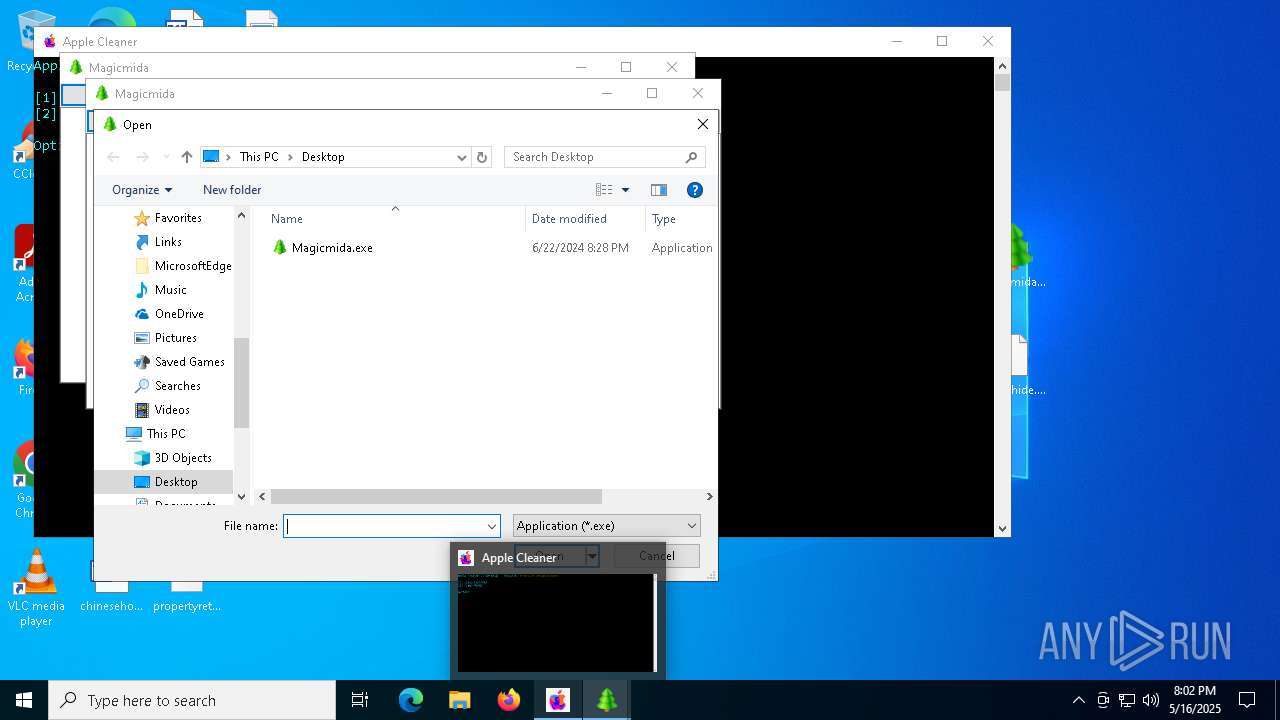Maximize the Apple Cleaner window
Screen dimensions: 1280x720
(942, 41)
